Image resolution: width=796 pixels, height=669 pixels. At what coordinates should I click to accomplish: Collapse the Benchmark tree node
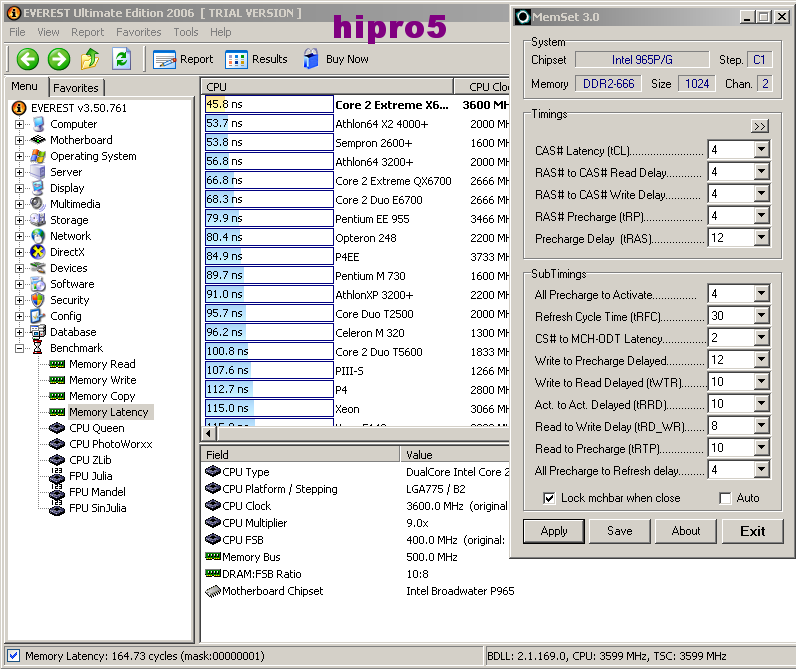19,348
